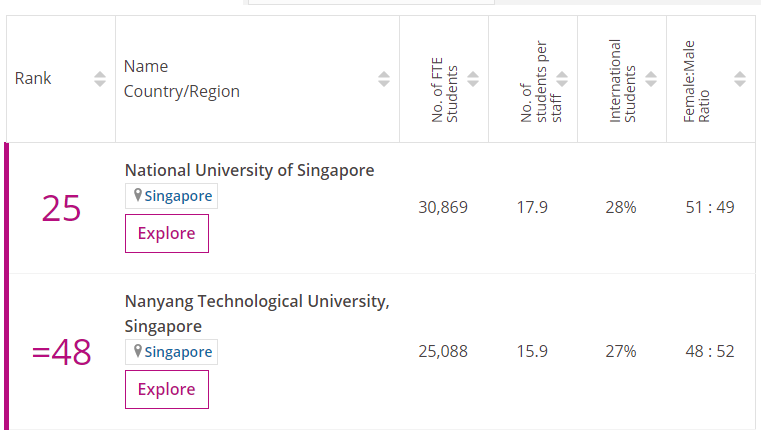Click the 30,869 FTE students cell
Screen dimensions: 761x441
pyautogui.click(x=443, y=208)
